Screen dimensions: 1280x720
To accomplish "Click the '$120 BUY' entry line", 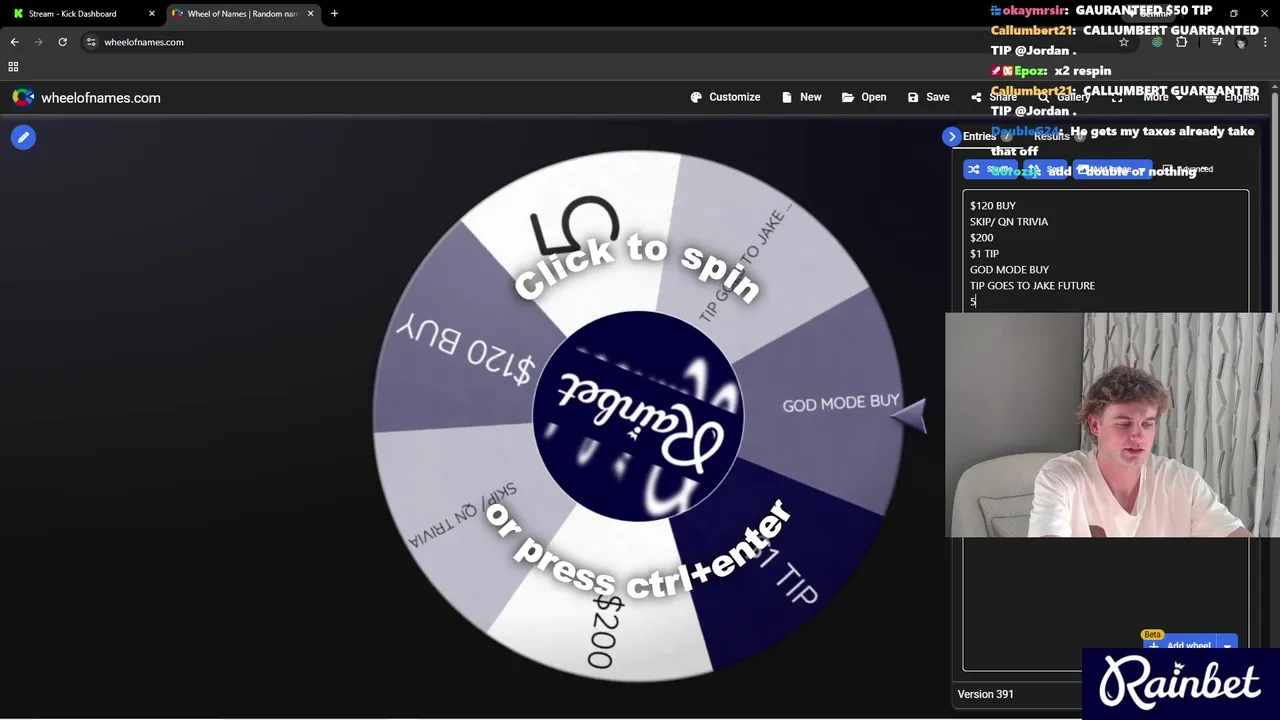I will click(x=993, y=205).
